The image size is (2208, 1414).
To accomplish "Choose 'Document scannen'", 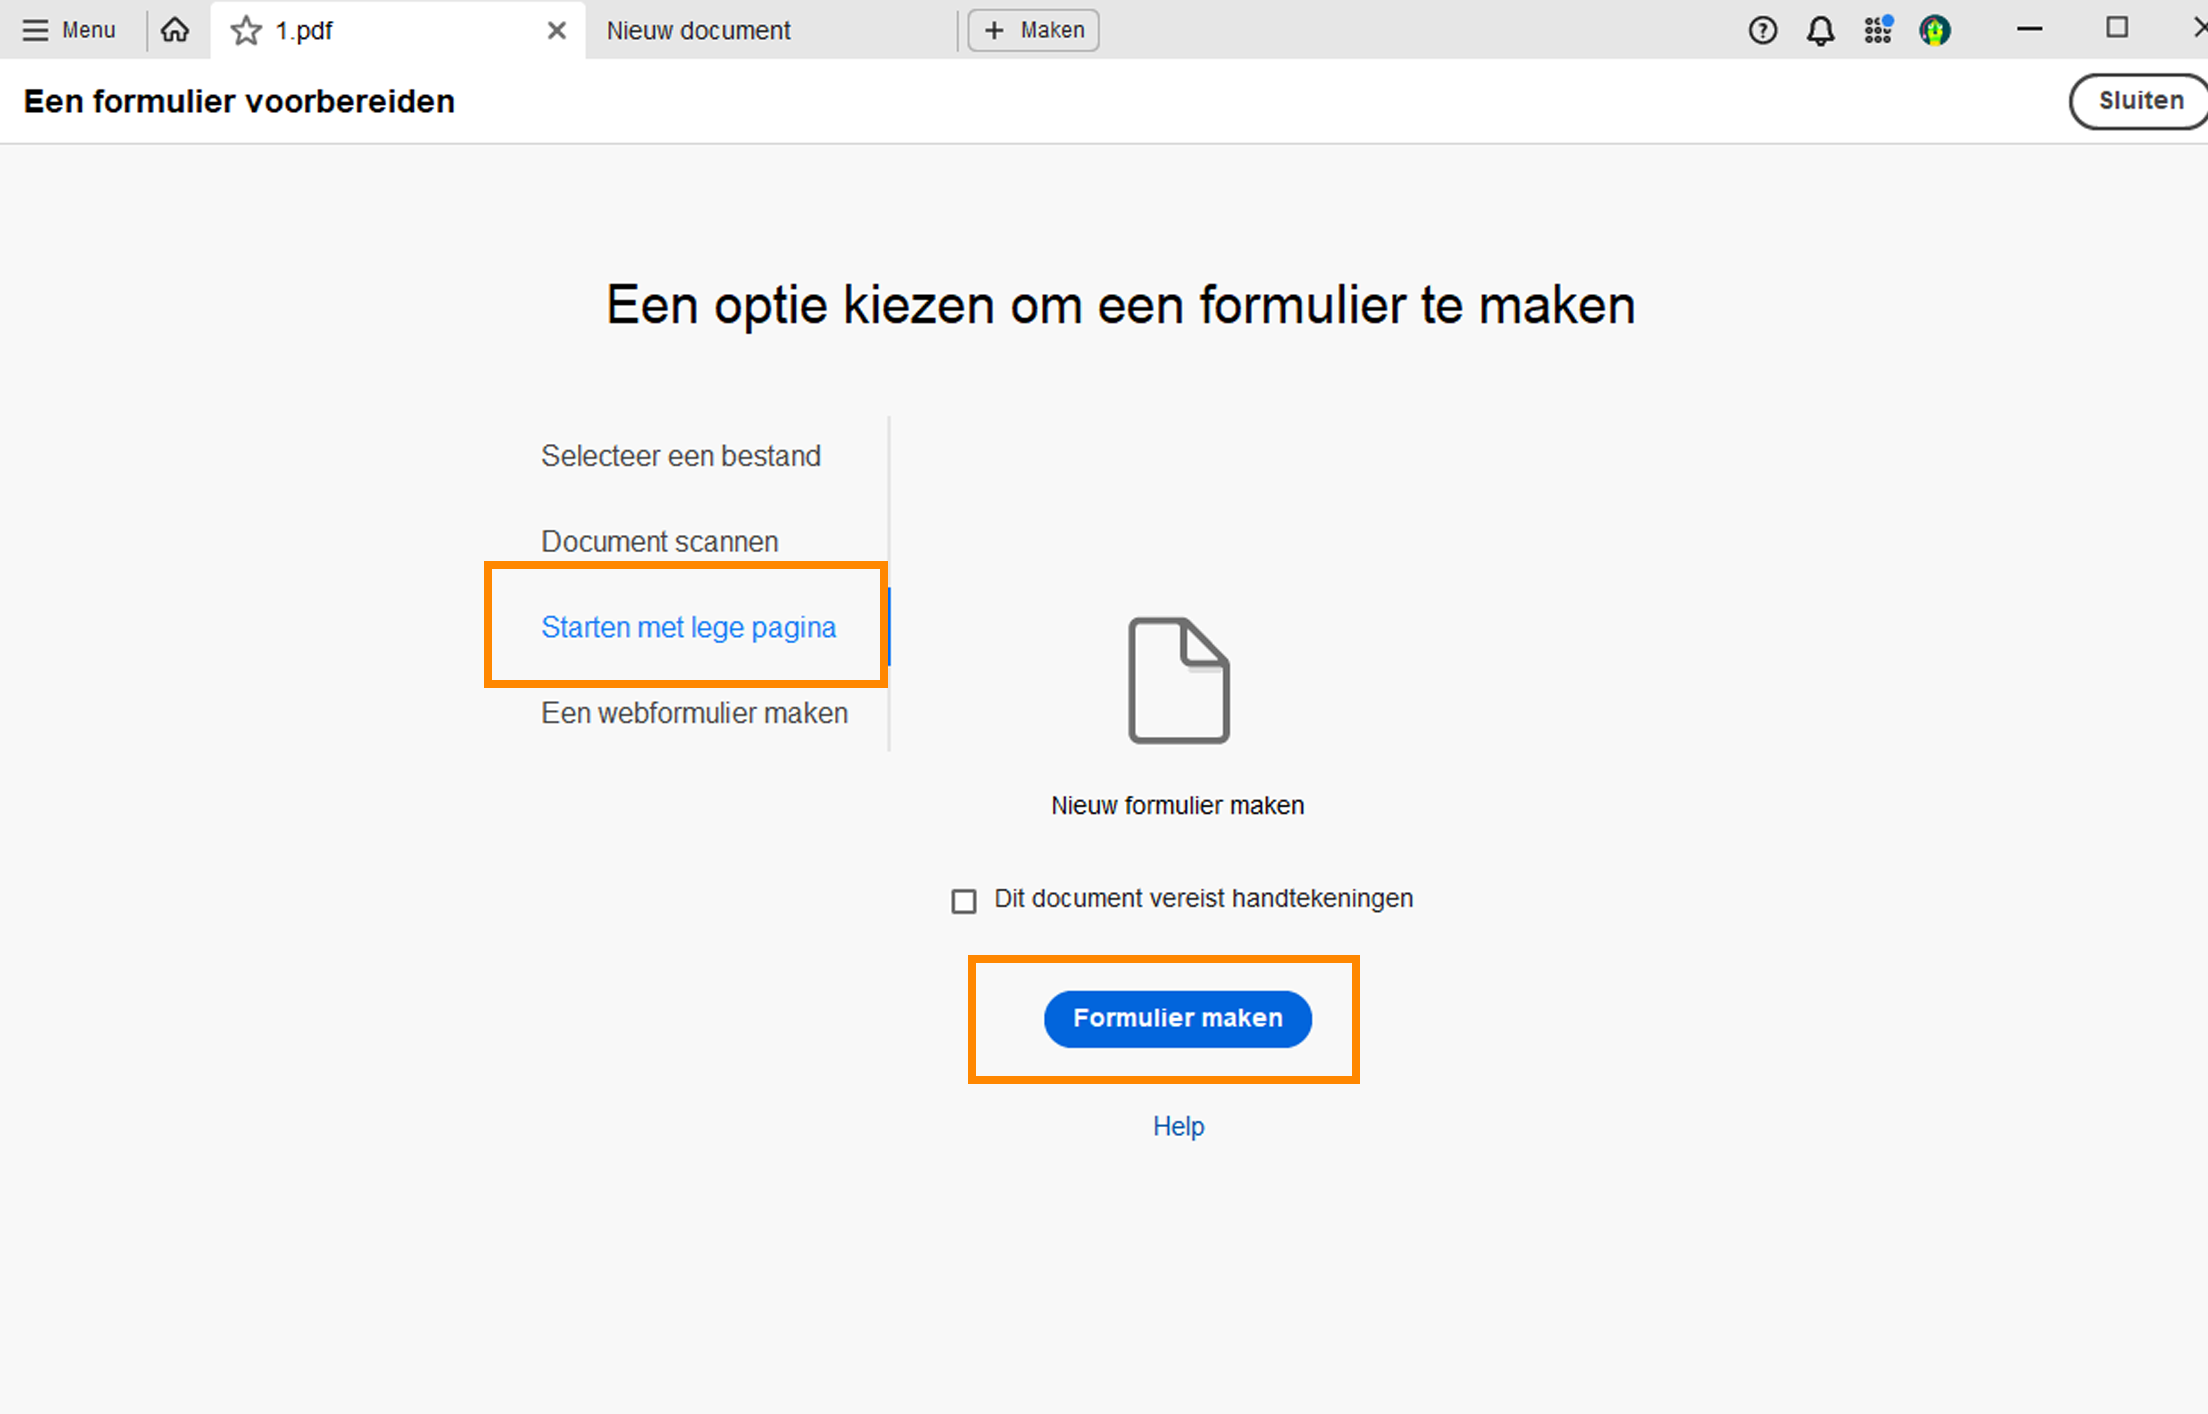I will [x=659, y=541].
